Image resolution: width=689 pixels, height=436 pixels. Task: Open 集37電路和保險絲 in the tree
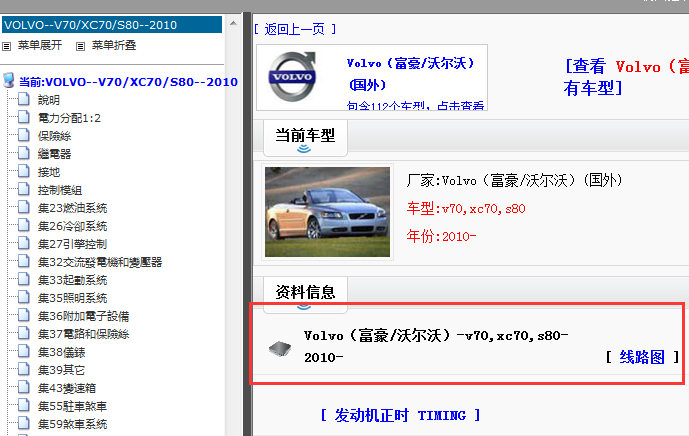83,334
